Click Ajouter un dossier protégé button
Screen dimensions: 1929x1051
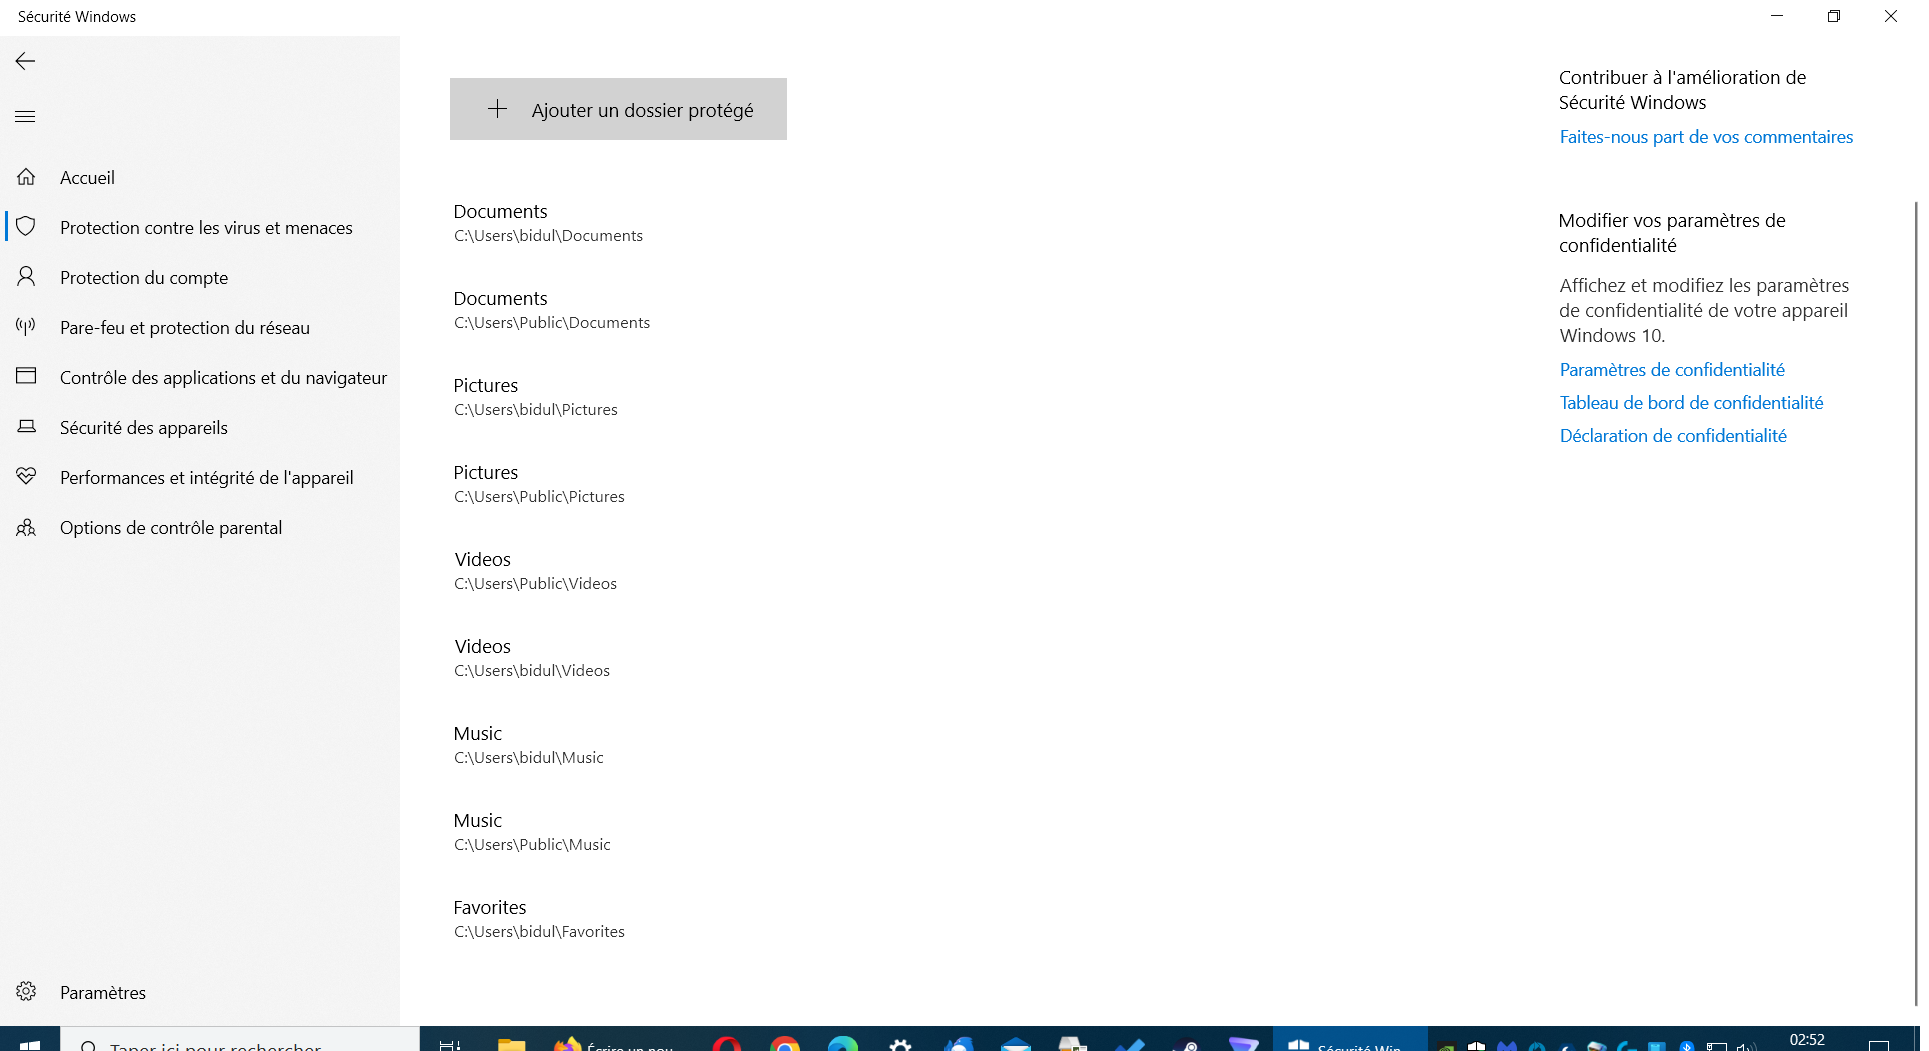tap(618, 109)
